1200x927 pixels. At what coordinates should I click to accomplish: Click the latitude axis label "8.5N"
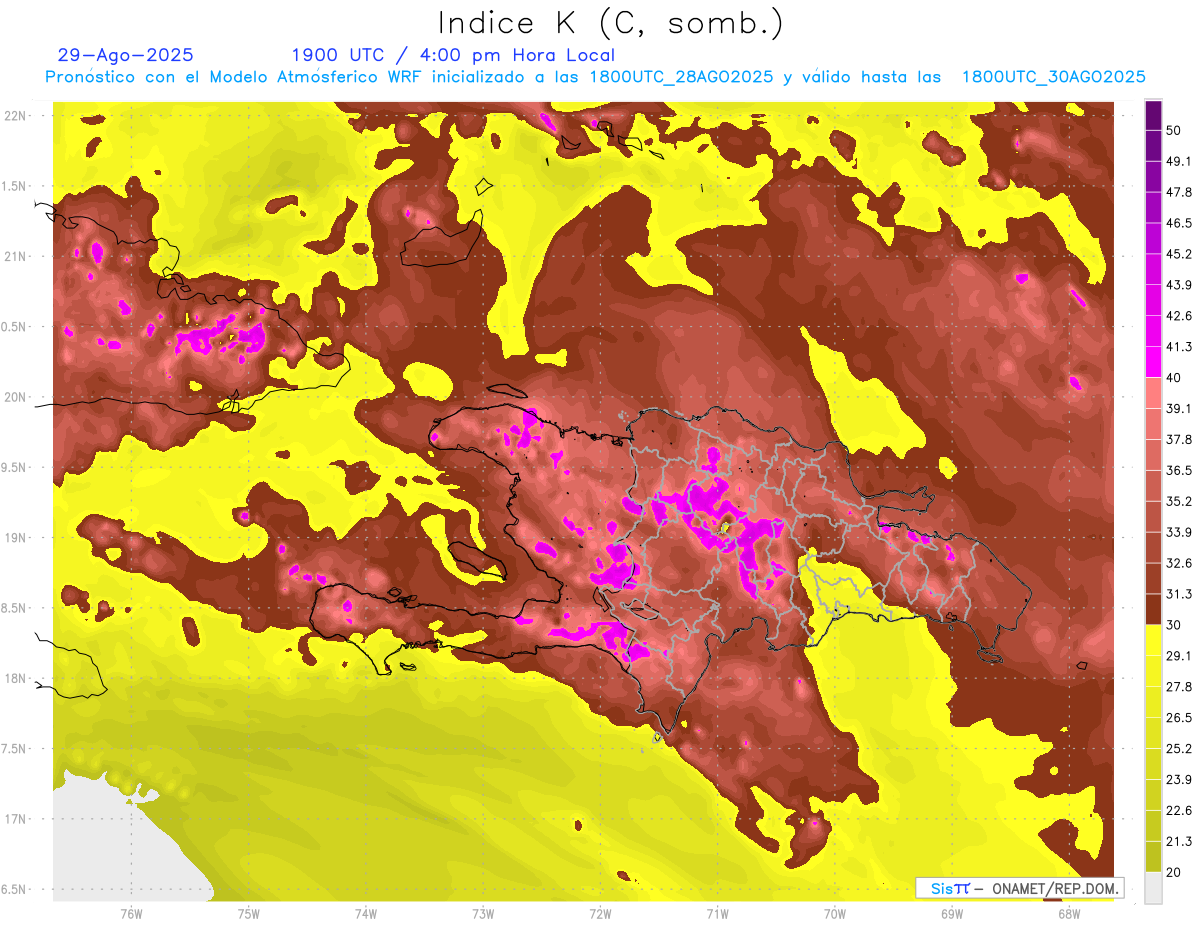15,608
